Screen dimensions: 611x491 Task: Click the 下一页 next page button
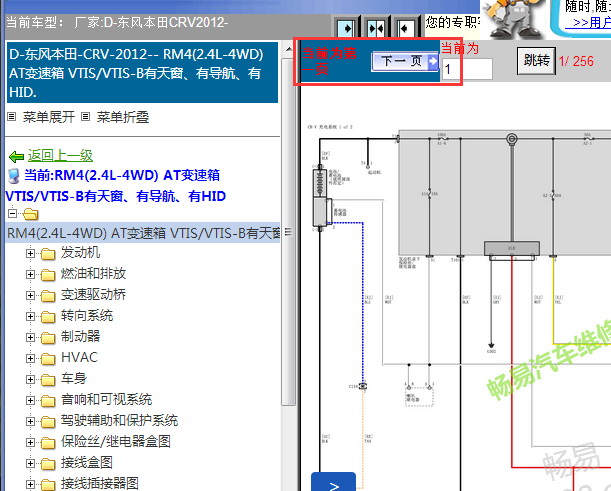pyautogui.click(x=405, y=61)
